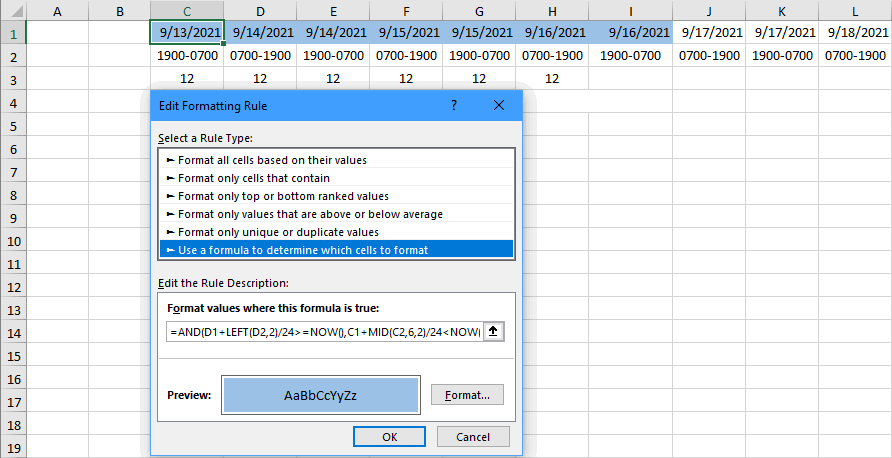Image resolution: width=892 pixels, height=458 pixels.
Task: Select row 1 header
Action: pyautogui.click(x=13, y=34)
